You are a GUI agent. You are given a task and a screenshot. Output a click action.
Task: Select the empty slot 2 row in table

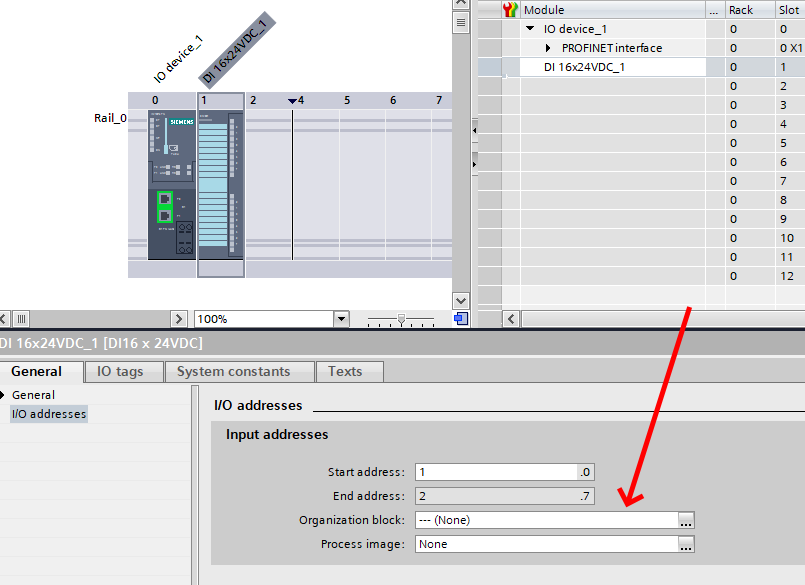click(x=642, y=86)
